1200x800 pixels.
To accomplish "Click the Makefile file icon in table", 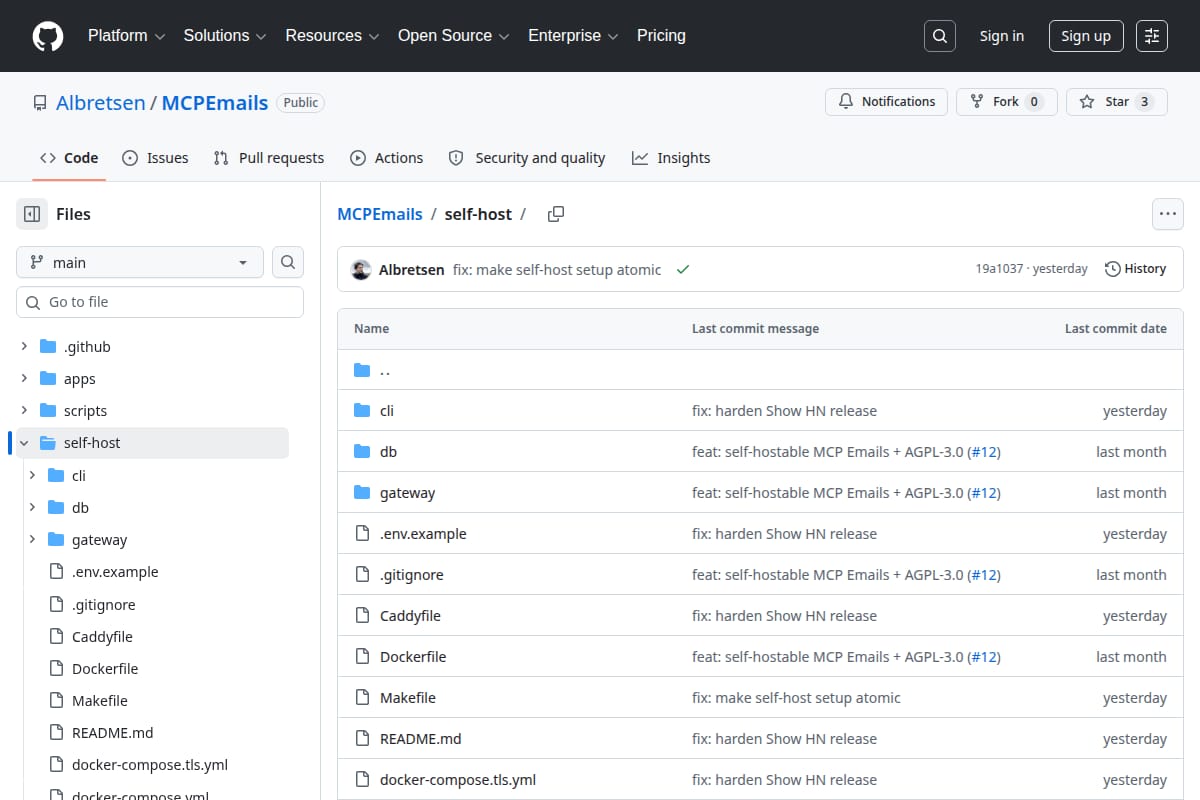I will pyautogui.click(x=362, y=698).
